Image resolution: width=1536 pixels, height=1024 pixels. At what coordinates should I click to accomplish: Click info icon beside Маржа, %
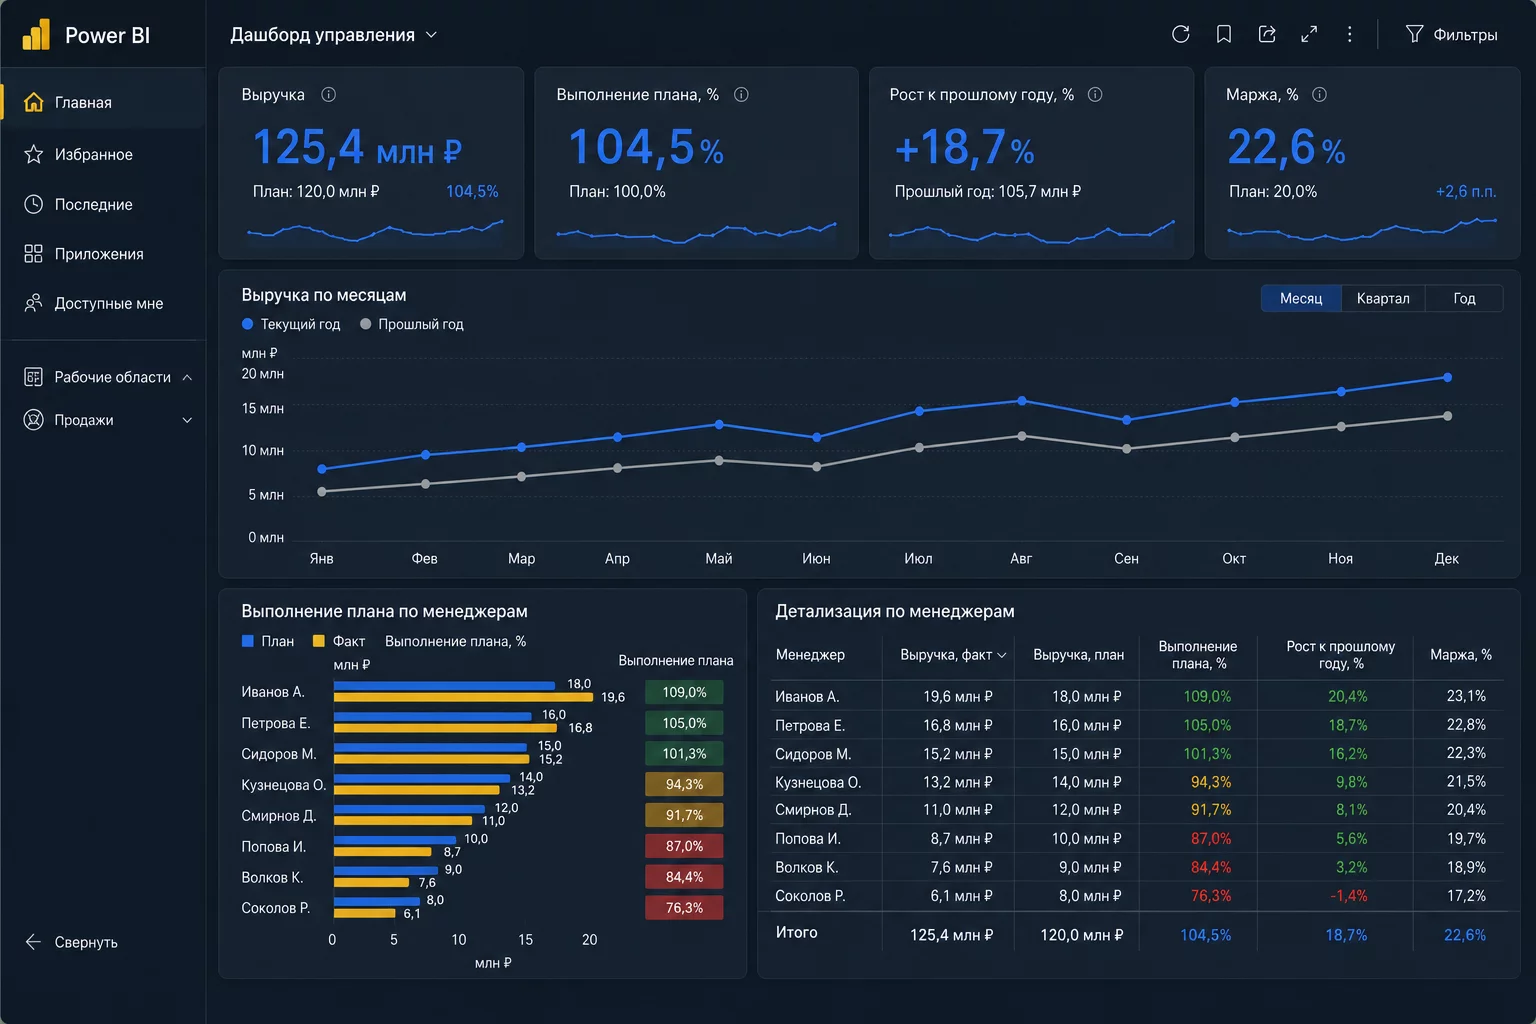pos(1319,94)
